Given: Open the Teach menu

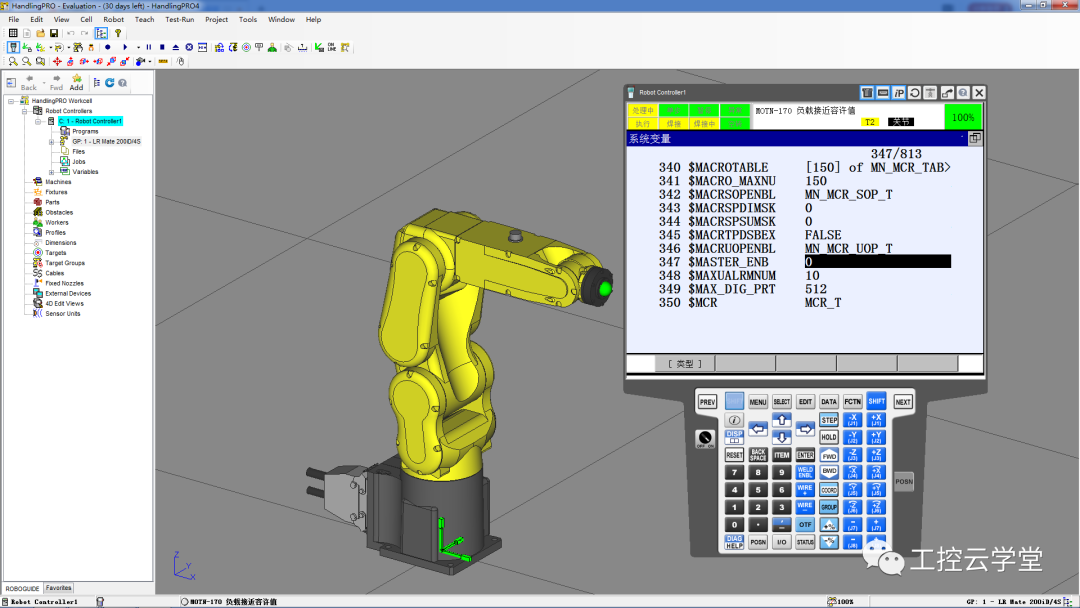Looking at the screenshot, I should coord(144,19).
